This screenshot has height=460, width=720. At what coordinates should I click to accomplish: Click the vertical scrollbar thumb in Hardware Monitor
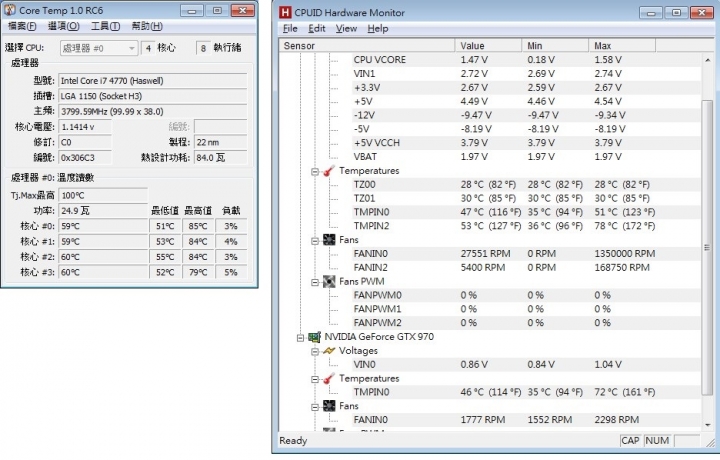(708, 248)
